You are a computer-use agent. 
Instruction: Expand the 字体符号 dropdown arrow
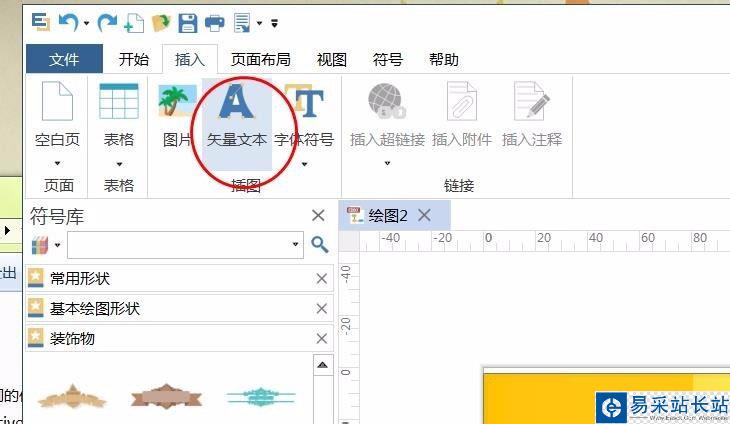[x=304, y=164]
